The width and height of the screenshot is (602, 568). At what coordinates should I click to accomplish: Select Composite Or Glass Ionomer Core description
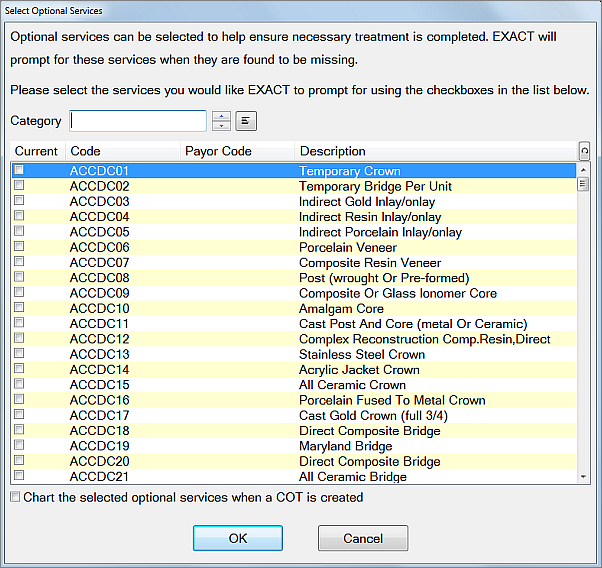coord(398,293)
